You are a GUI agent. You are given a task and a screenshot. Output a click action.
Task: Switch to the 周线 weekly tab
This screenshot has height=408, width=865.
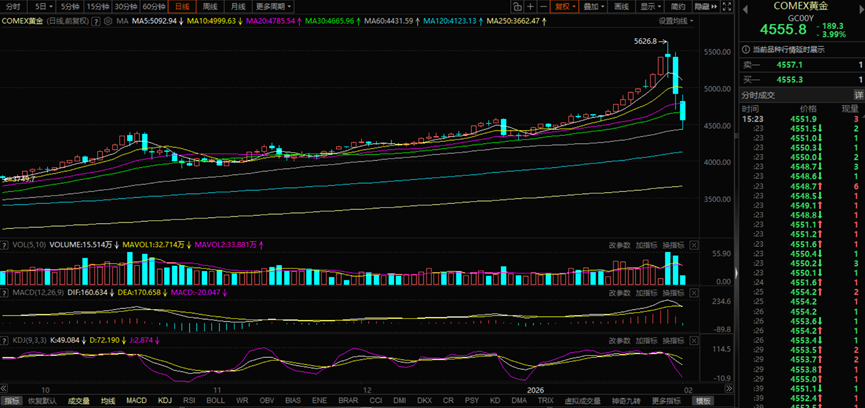click(211, 6)
